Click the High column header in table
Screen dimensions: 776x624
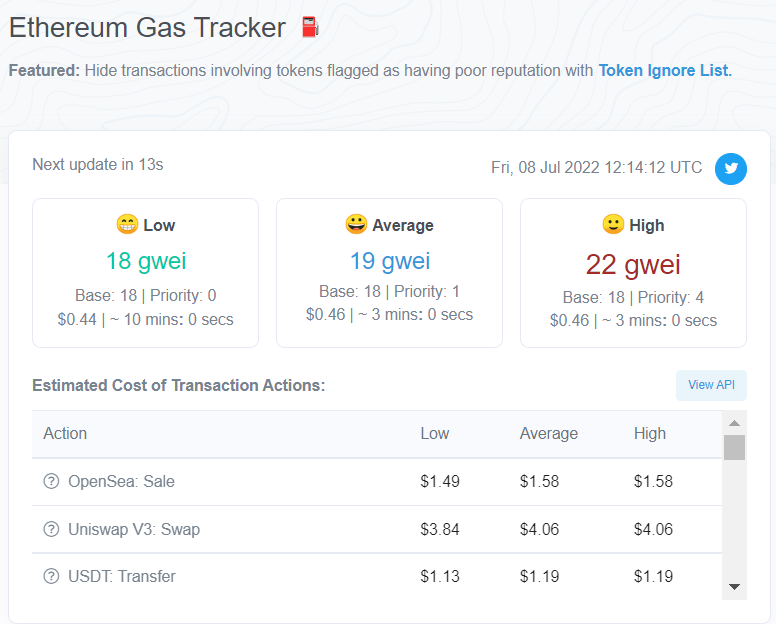tap(649, 433)
